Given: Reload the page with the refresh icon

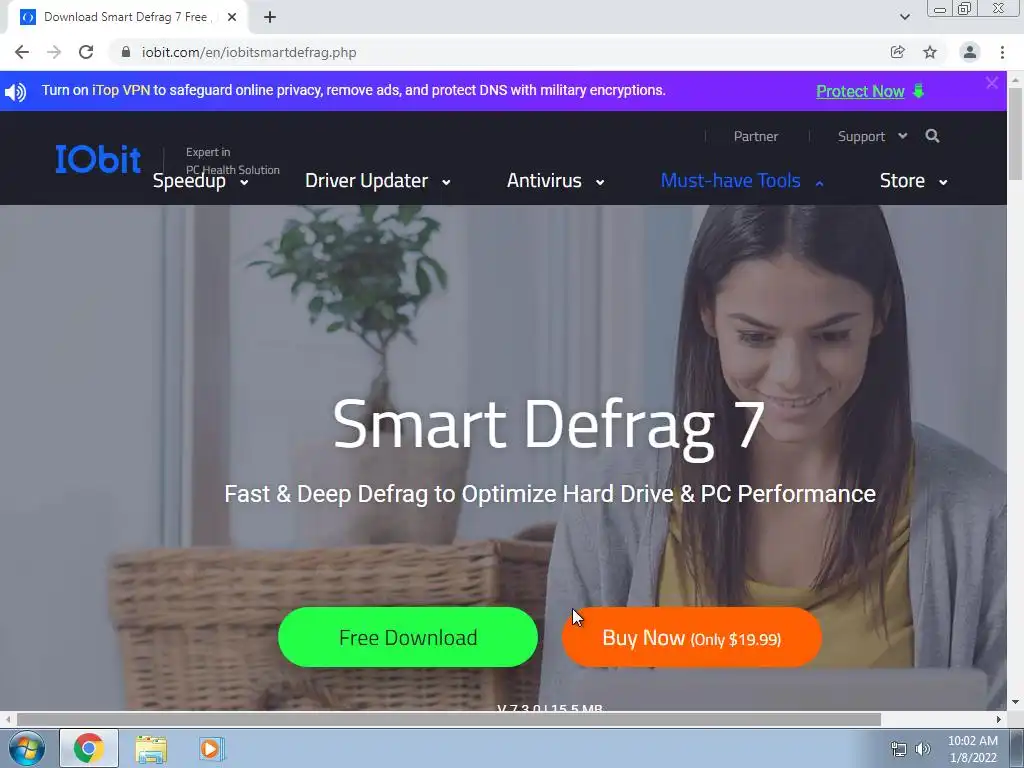Looking at the screenshot, I should coord(86,52).
